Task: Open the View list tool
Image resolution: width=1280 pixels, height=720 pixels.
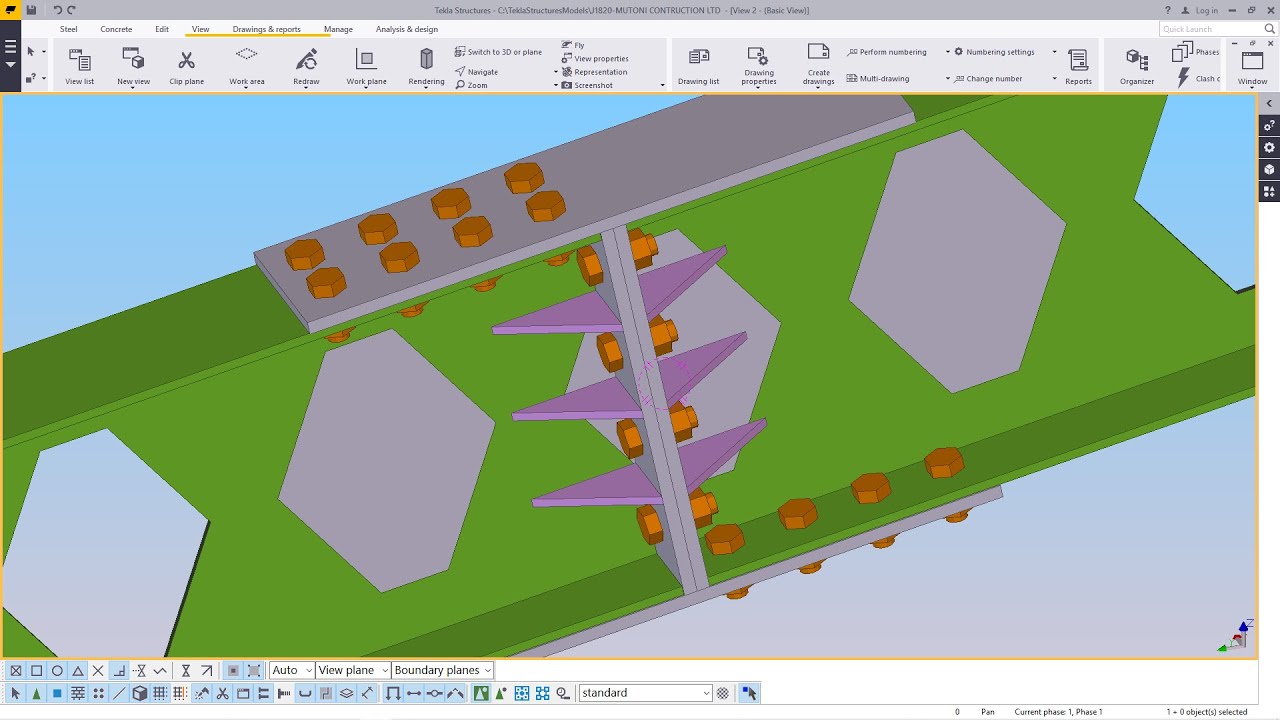Action: [x=80, y=66]
